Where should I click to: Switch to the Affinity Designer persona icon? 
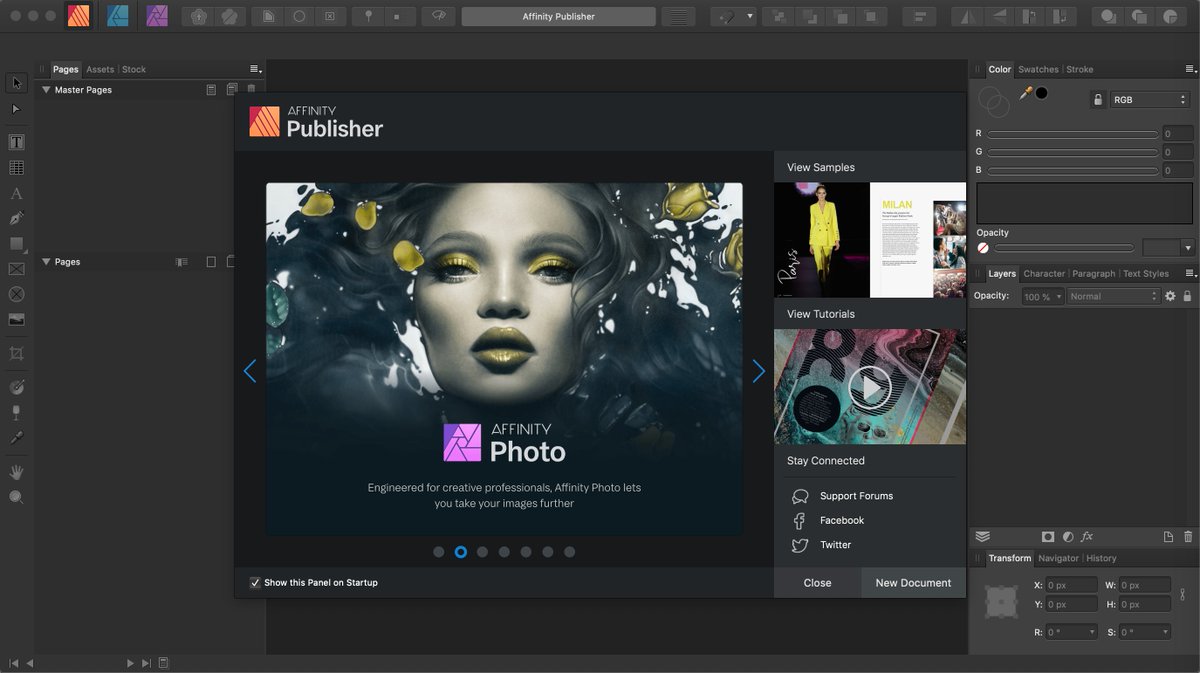coord(117,16)
